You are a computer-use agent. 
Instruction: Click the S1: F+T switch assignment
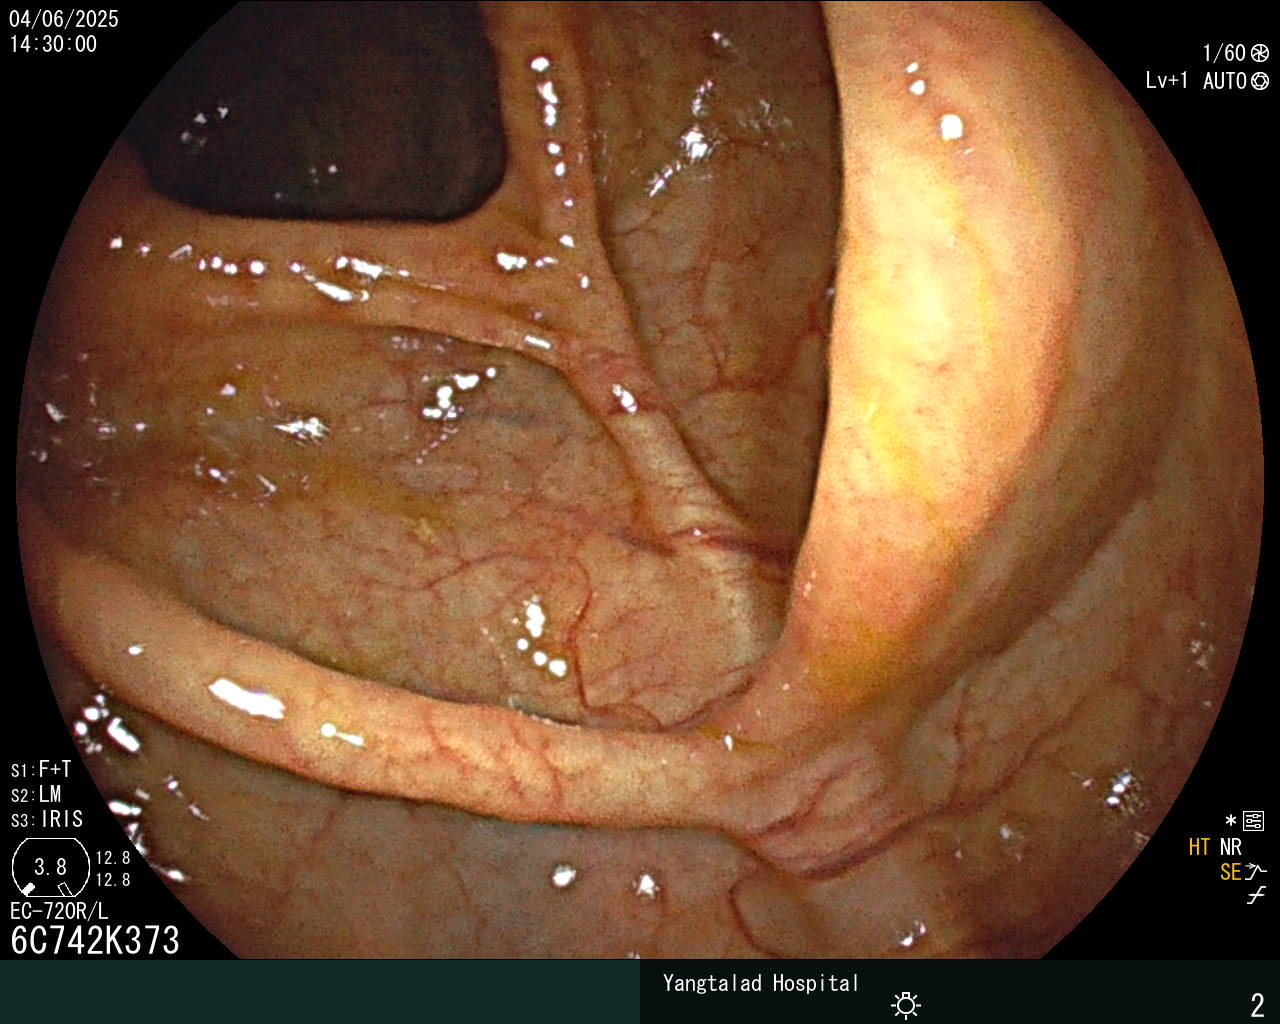41,769
